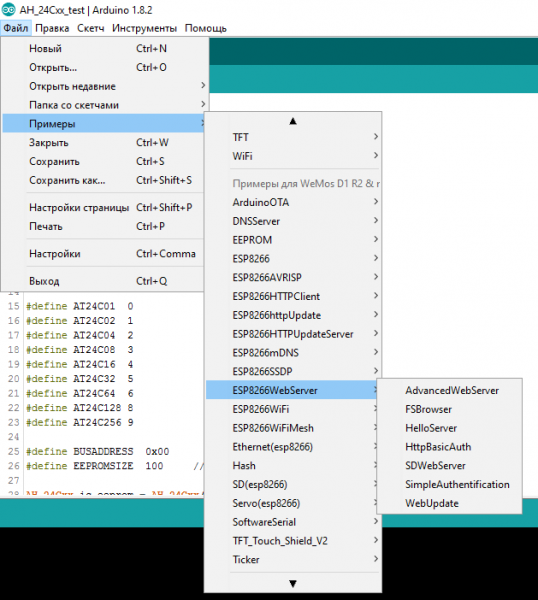Open the FSBrowser example
The height and width of the screenshot is (600, 538).
click(450, 409)
